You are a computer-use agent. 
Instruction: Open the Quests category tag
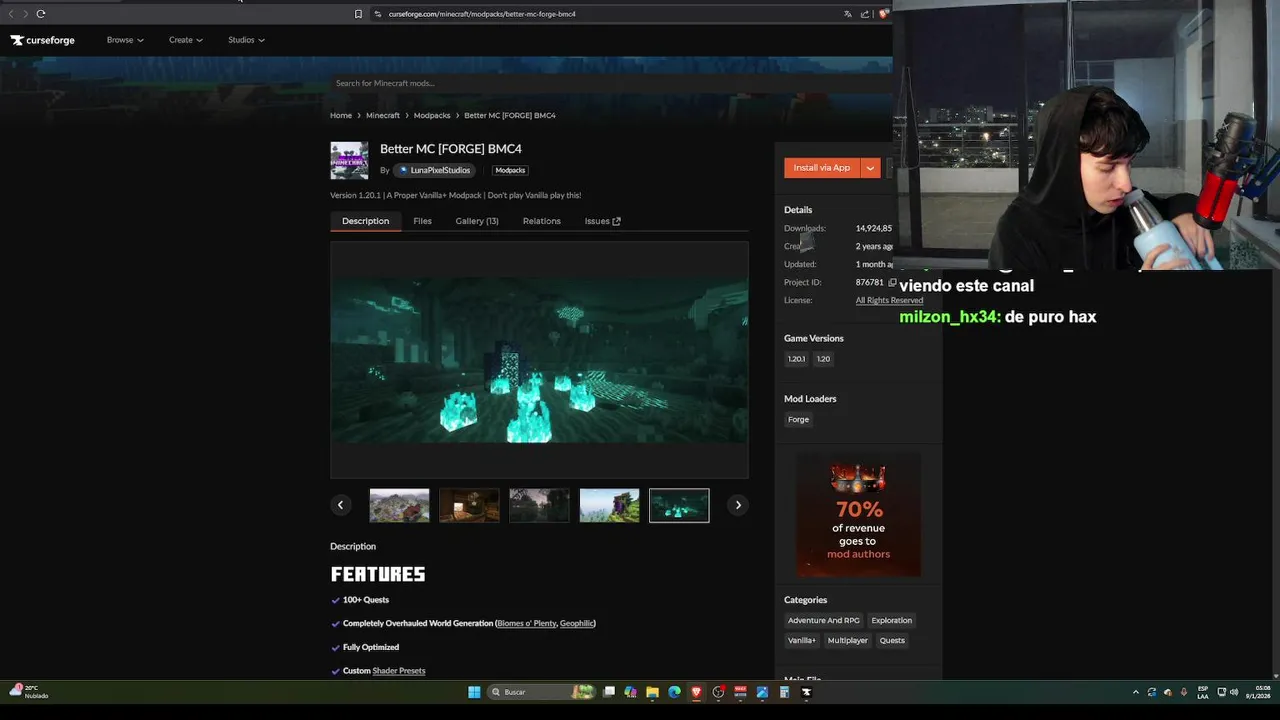(x=892, y=640)
